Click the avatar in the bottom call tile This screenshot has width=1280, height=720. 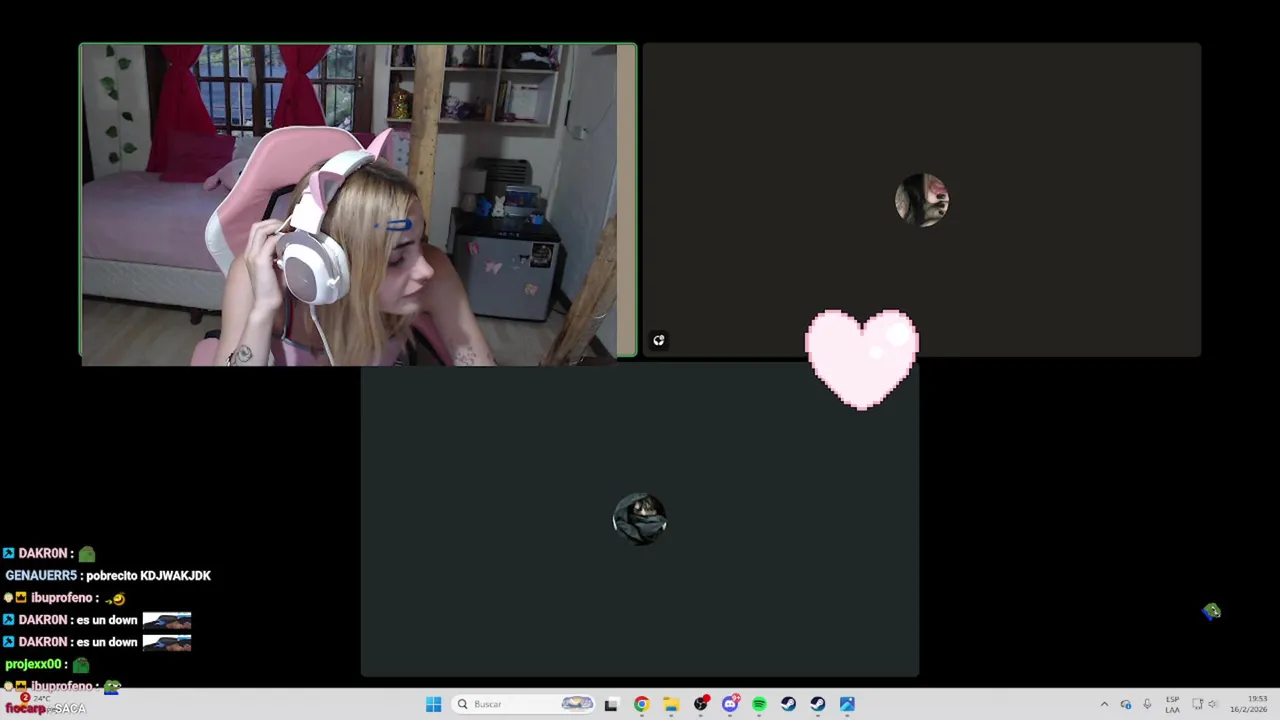tap(640, 519)
